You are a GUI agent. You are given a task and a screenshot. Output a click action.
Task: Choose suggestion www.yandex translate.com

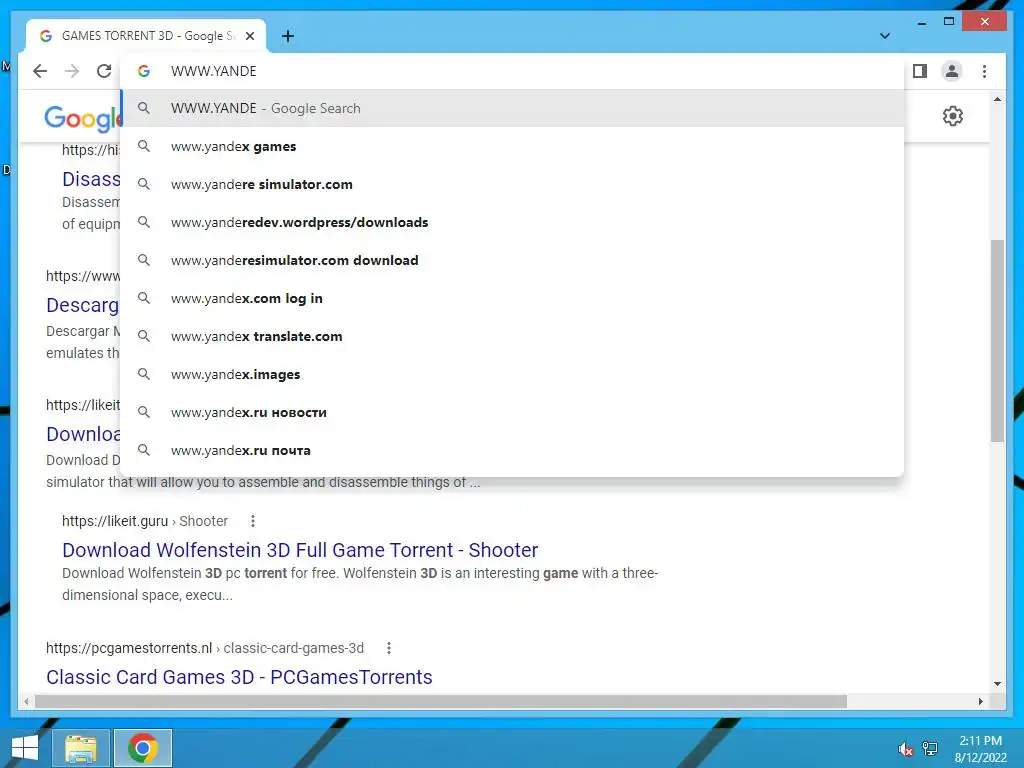[513, 336]
